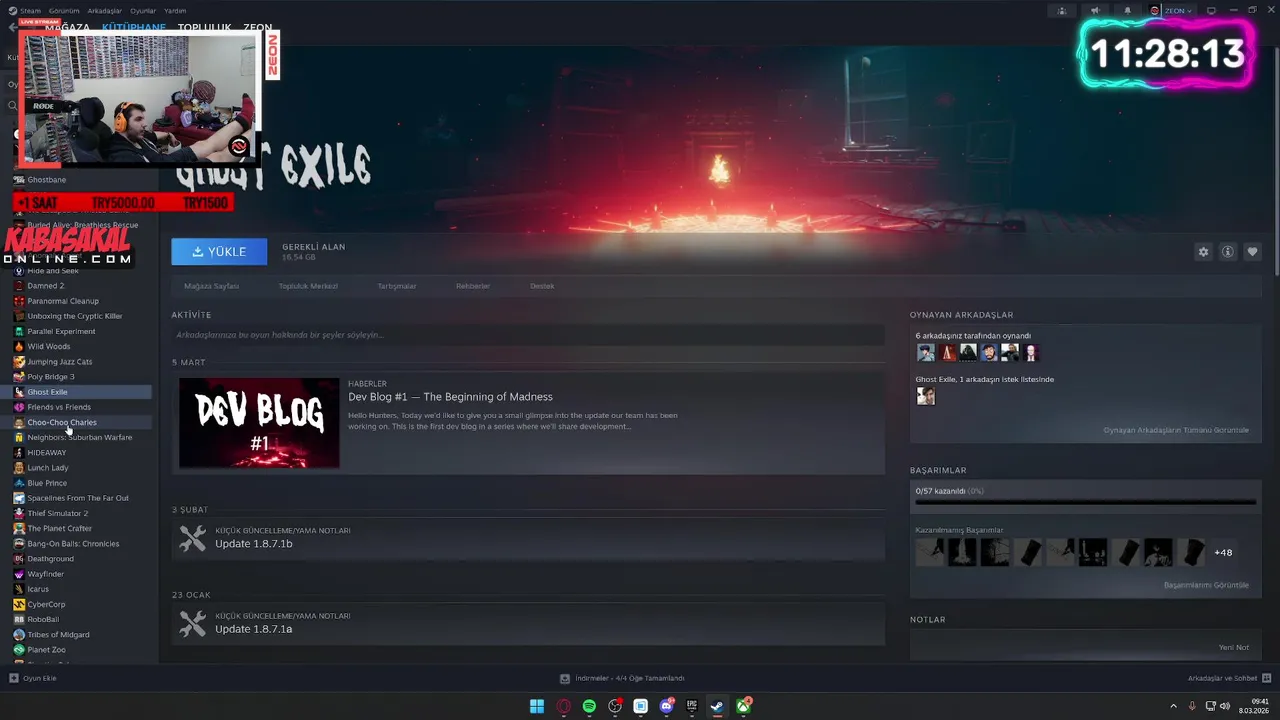This screenshot has width=1280, height=720.
Task: Open OBS Studio from the taskbar
Action: [615, 706]
